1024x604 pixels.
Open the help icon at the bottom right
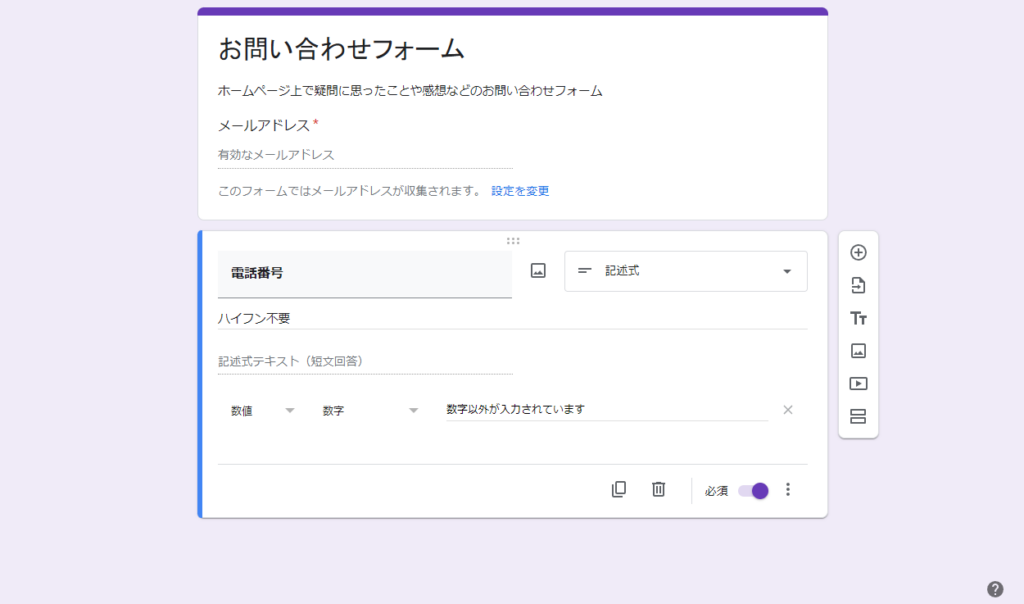click(x=995, y=589)
